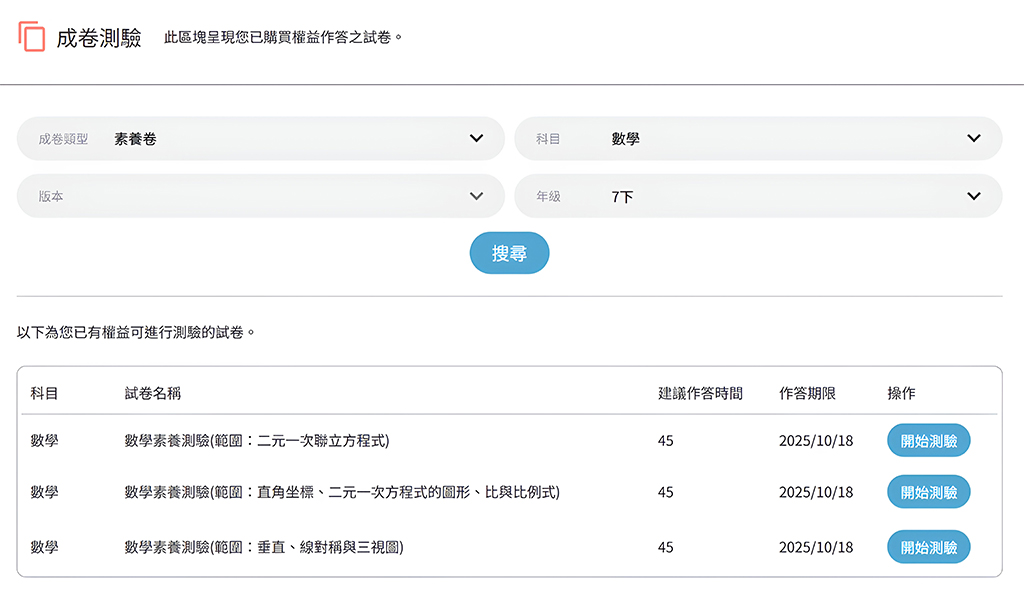Image resolution: width=1024 pixels, height=600 pixels.
Task: Select the 直角坐標 exam name in list
Action: tap(341, 492)
